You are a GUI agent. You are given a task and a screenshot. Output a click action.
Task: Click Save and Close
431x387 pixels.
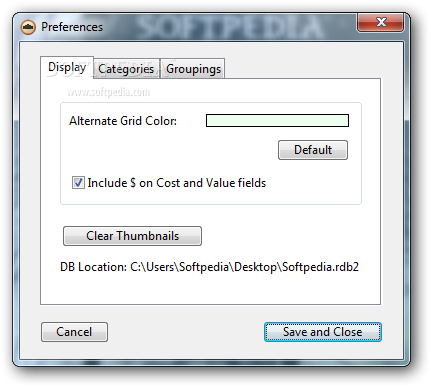(x=323, y=332)
